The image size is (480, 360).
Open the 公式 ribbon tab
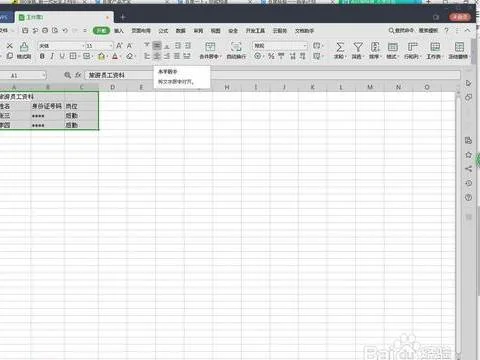[163, 31]
